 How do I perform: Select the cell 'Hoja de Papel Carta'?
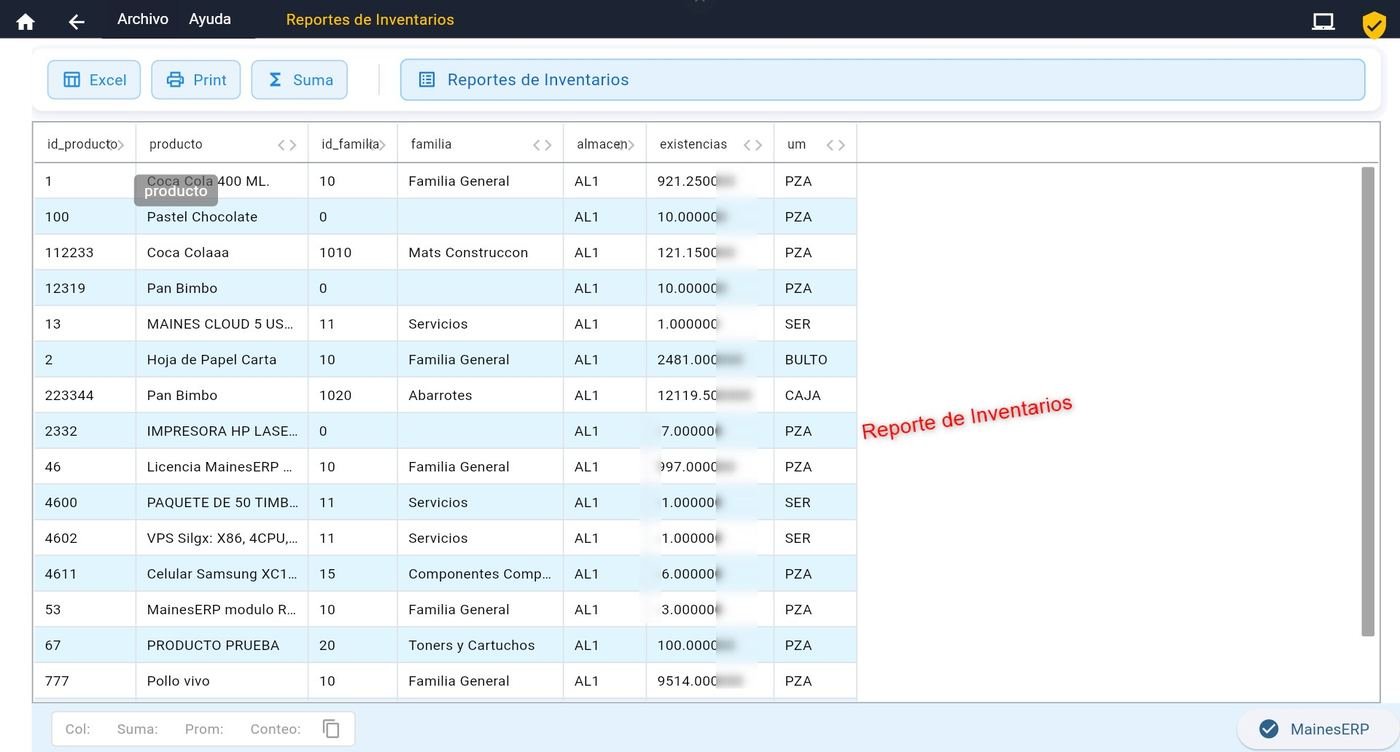click(x=222, y=360)
